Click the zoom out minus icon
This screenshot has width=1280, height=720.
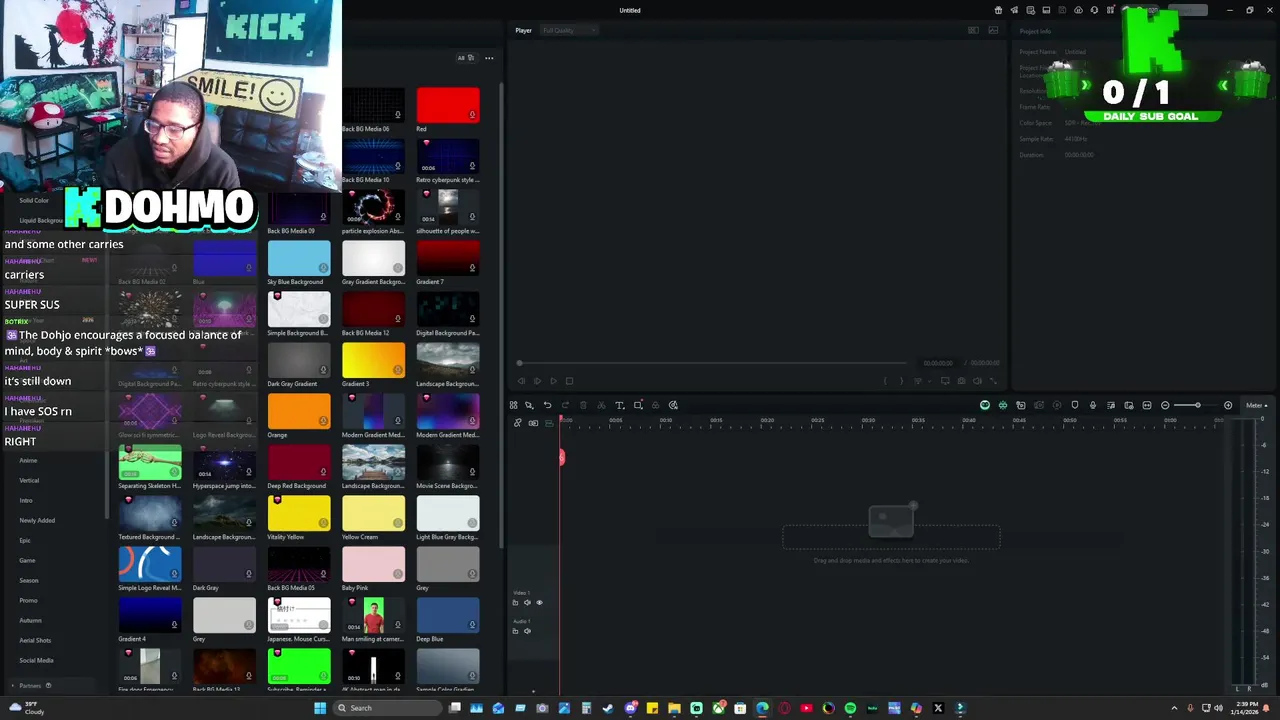click(1165, 405)
